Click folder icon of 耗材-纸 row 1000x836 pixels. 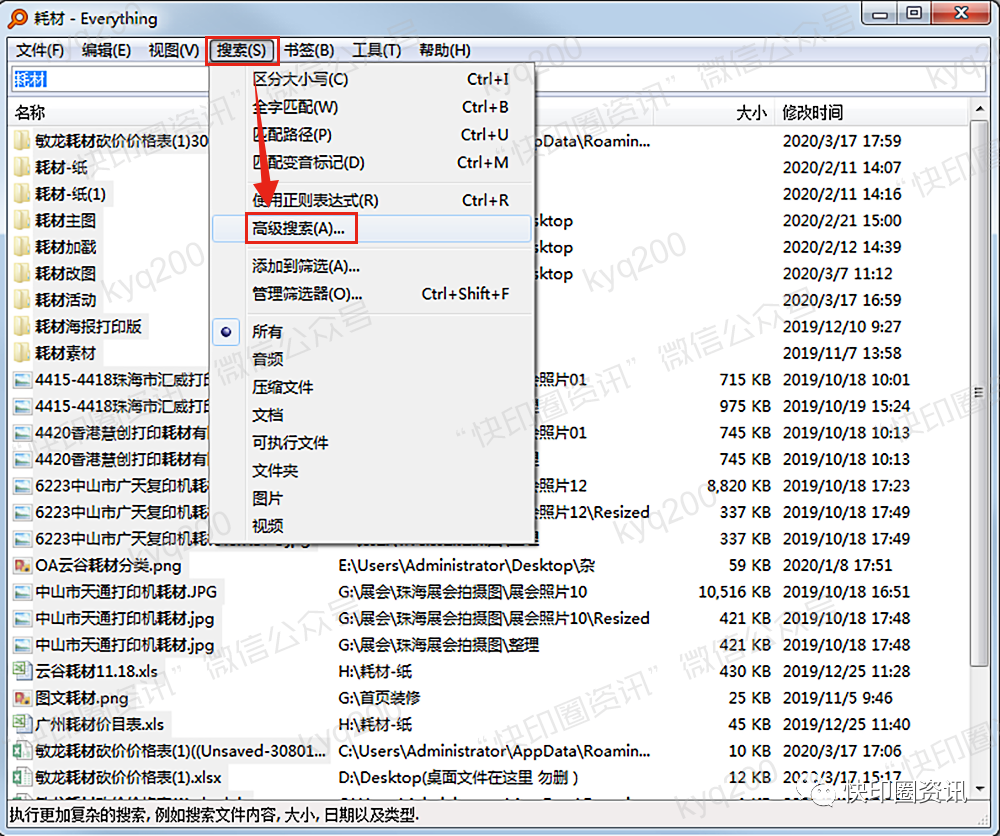coord(22,168)
